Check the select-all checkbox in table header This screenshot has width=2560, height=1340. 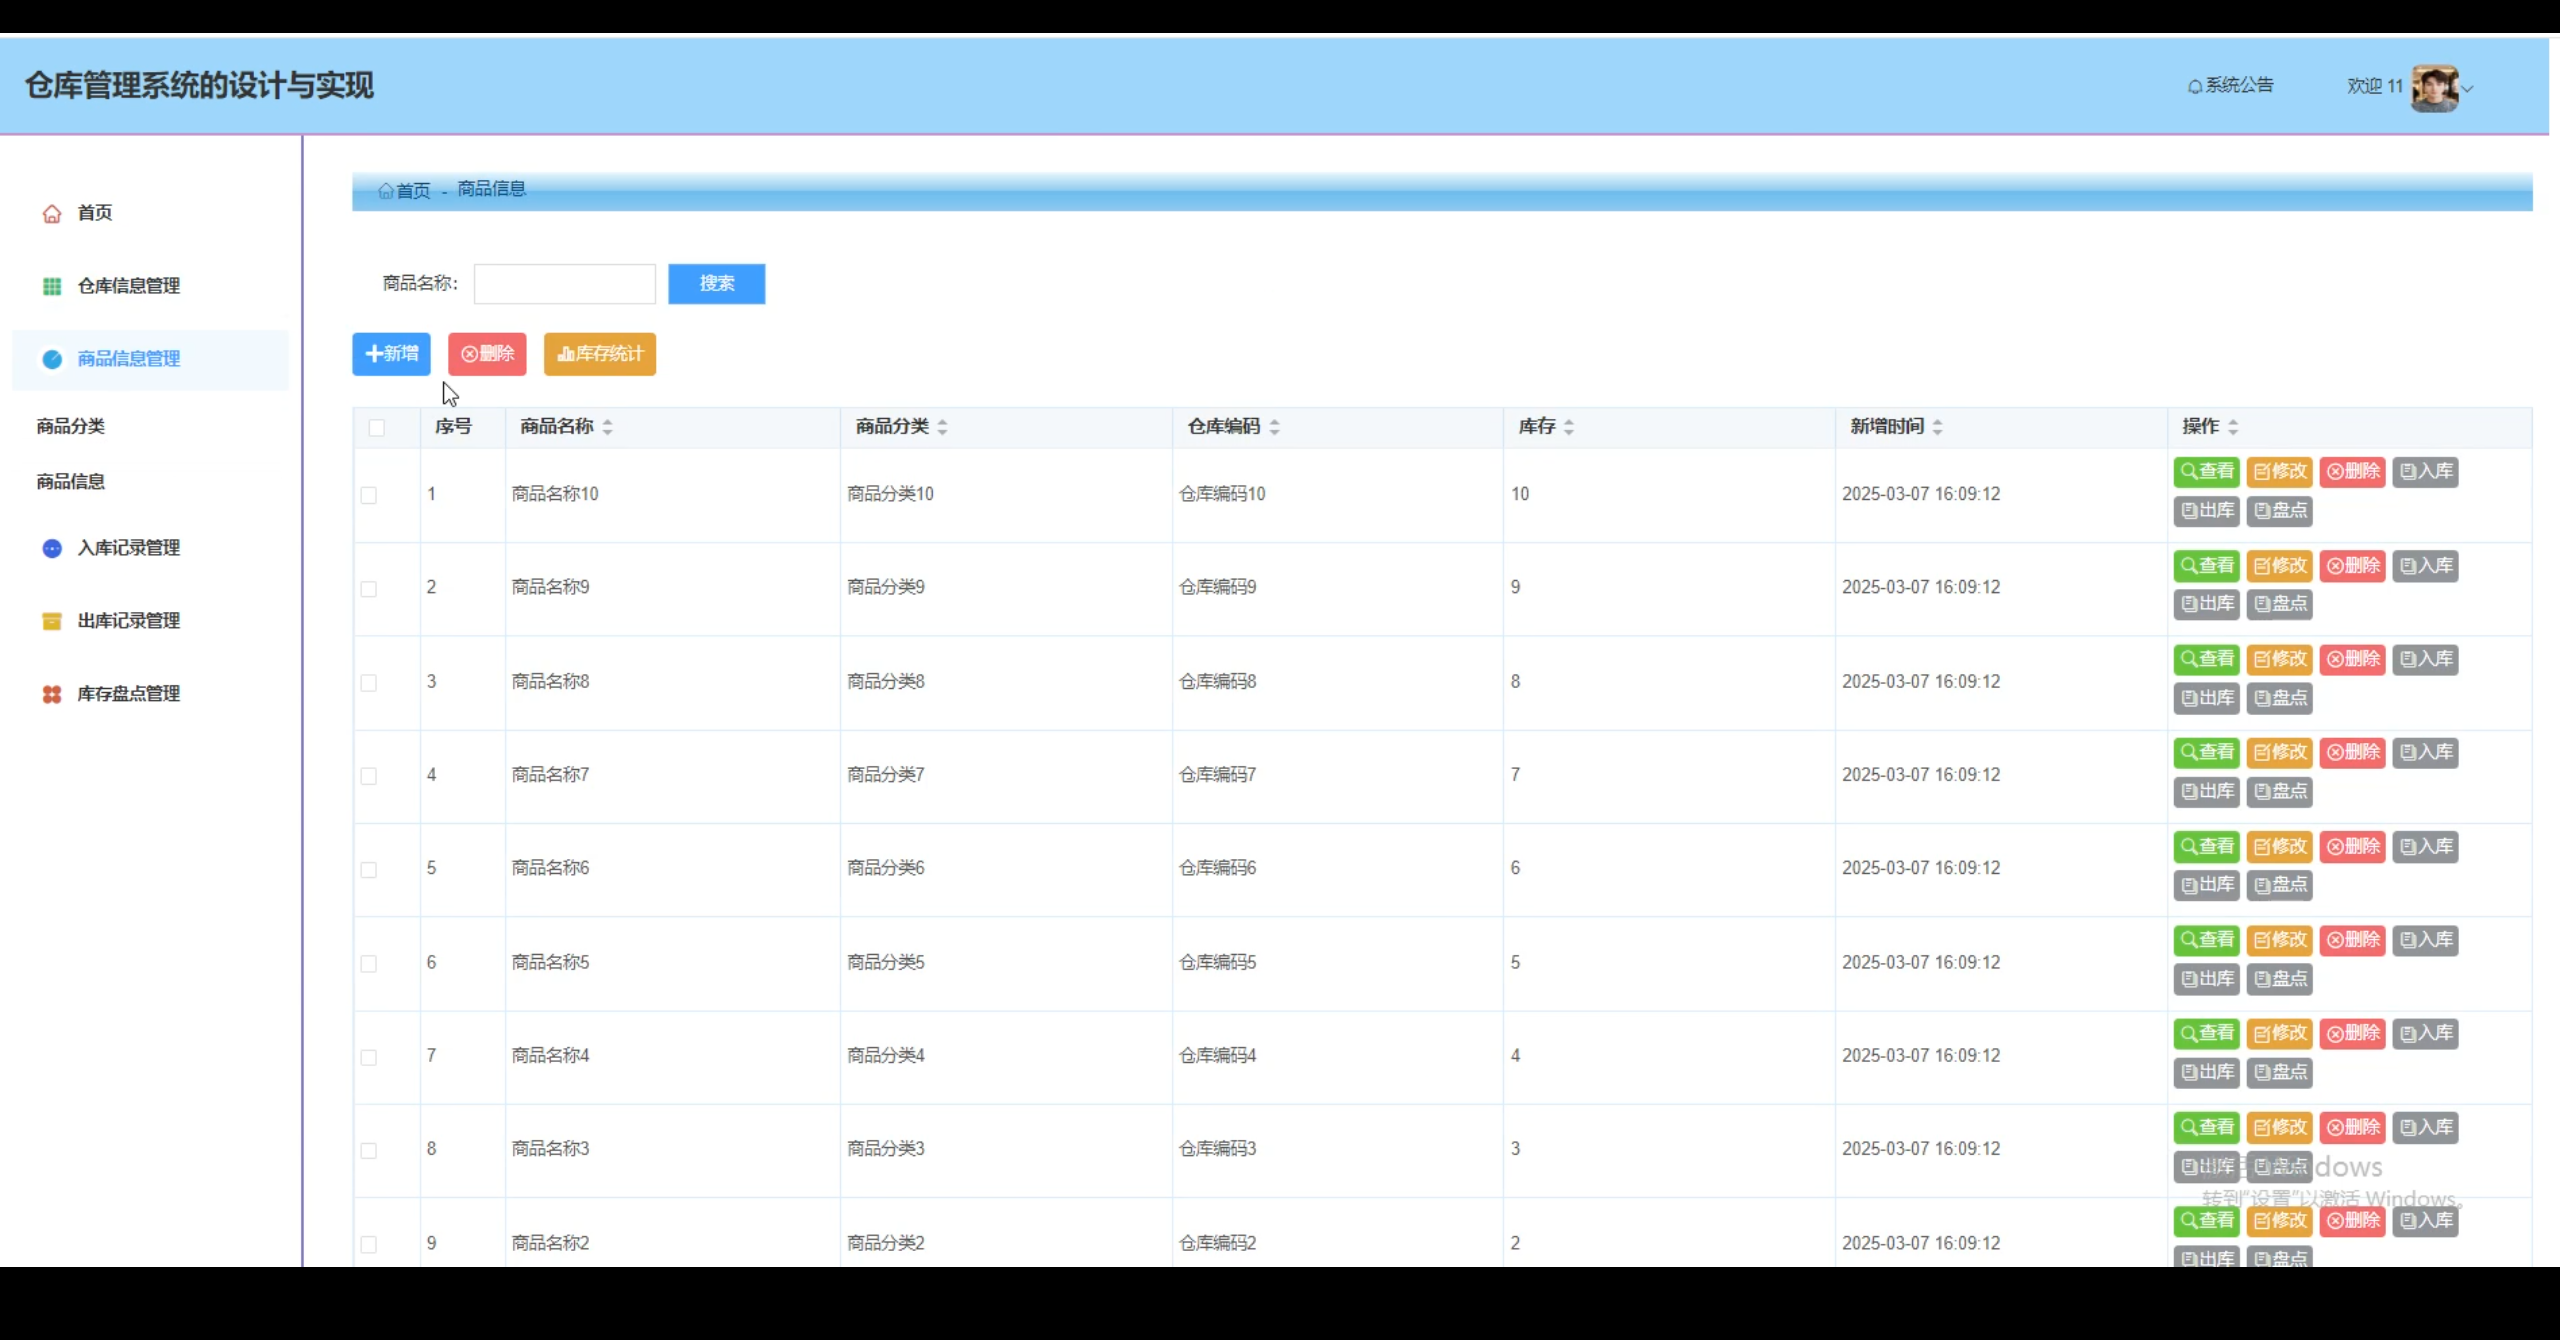(377, 427)
